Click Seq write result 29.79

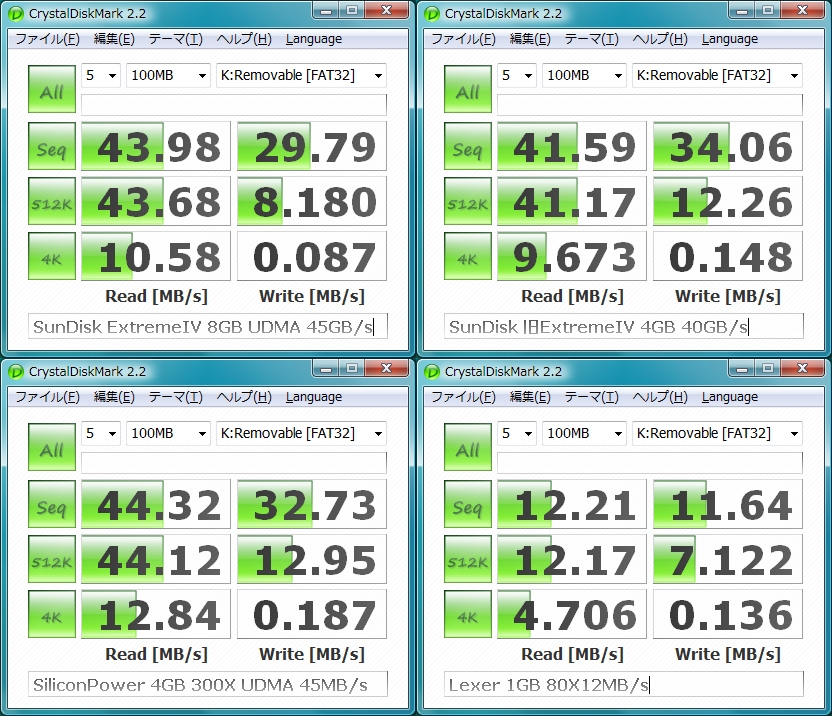(312, 146)
